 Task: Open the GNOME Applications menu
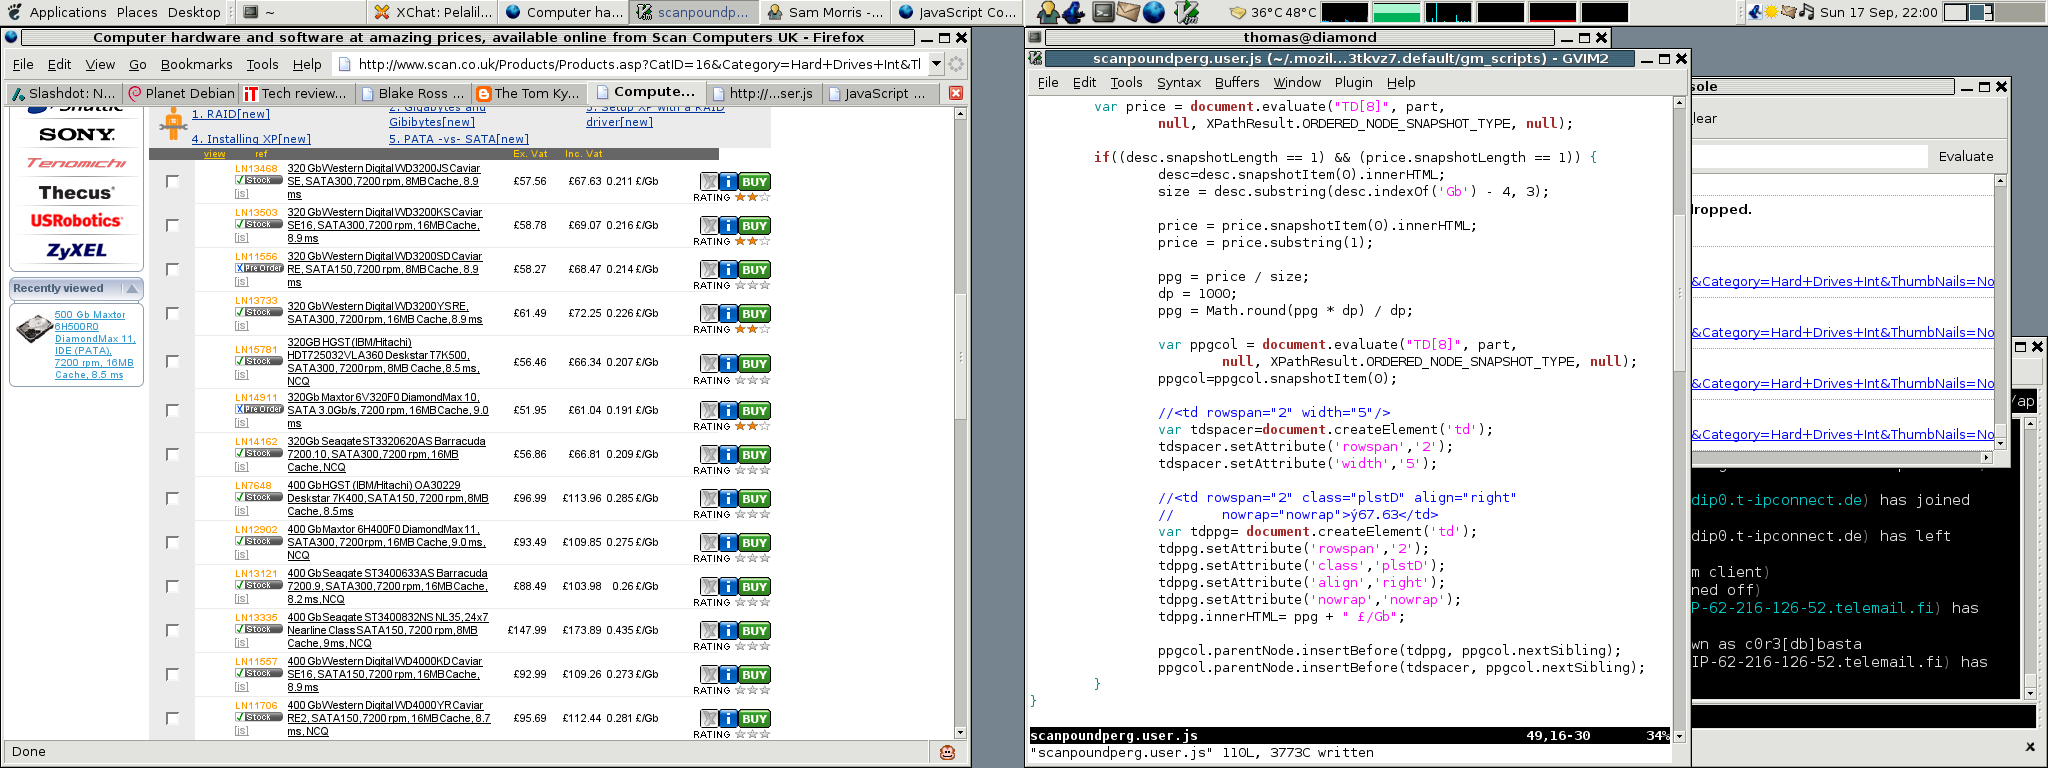pyautogui.click(x=67, y=12)
